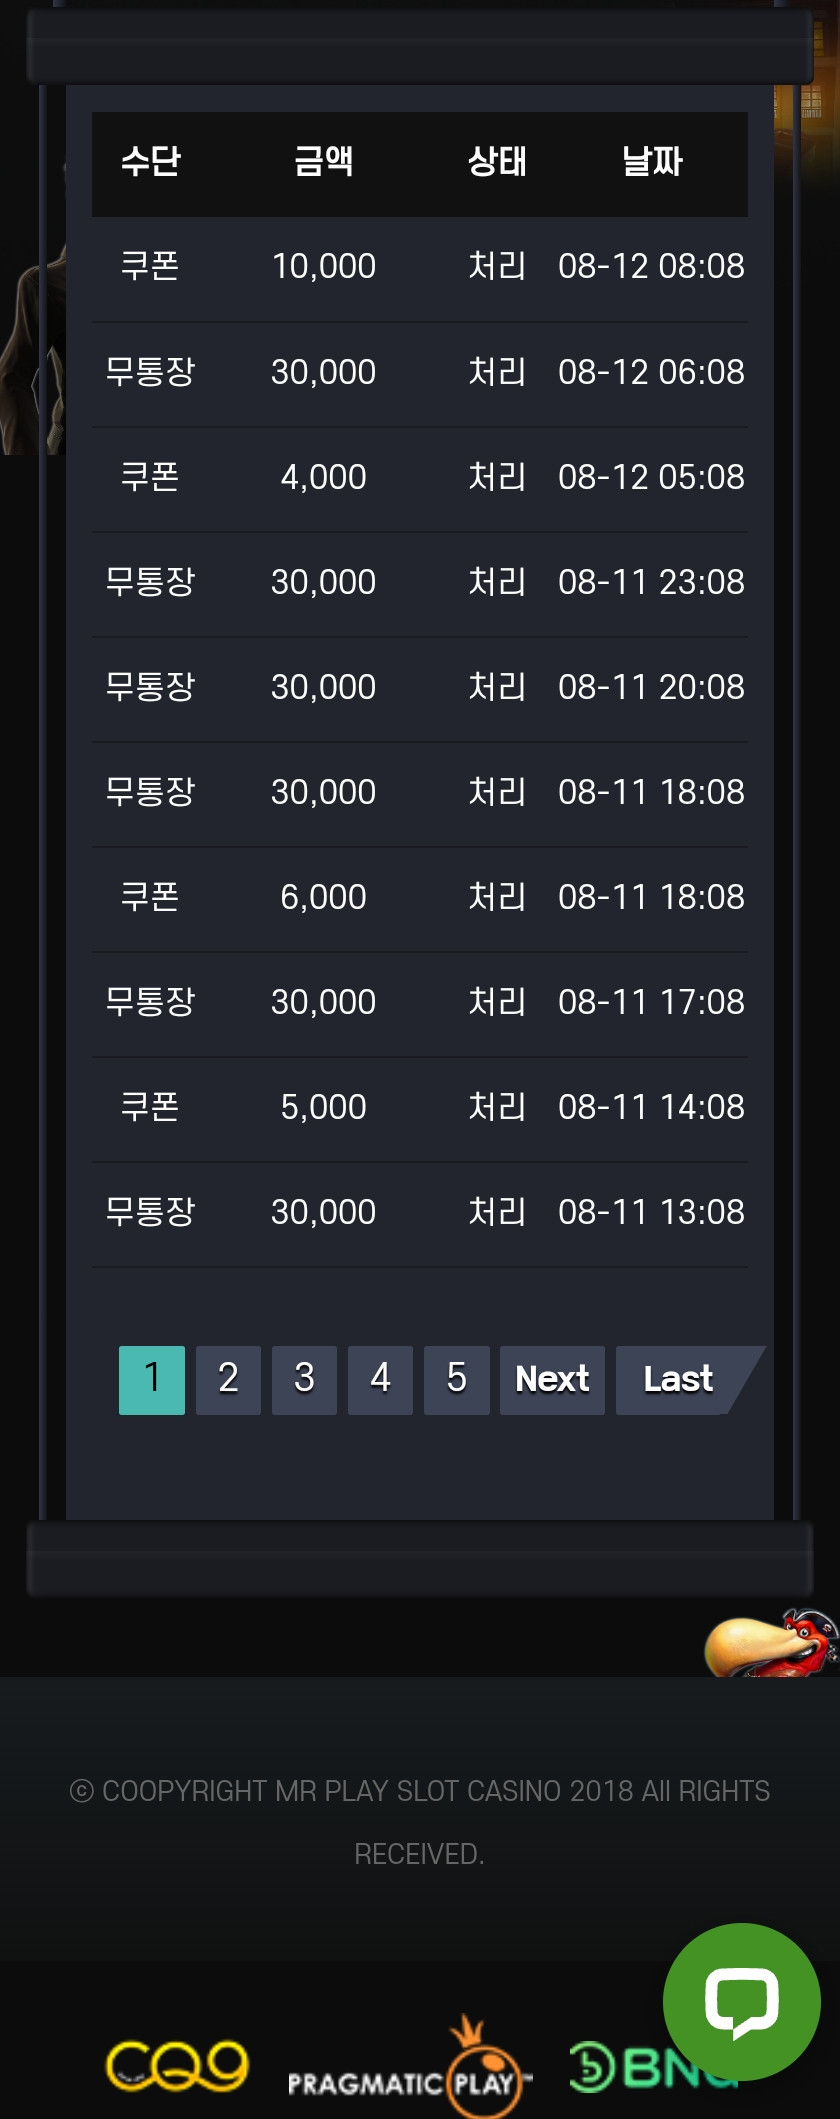Image resolution: width=840 pixels, height=2119 pixels.
Task: Select the active page 1 button
Action: click(x=152, y=1380)
